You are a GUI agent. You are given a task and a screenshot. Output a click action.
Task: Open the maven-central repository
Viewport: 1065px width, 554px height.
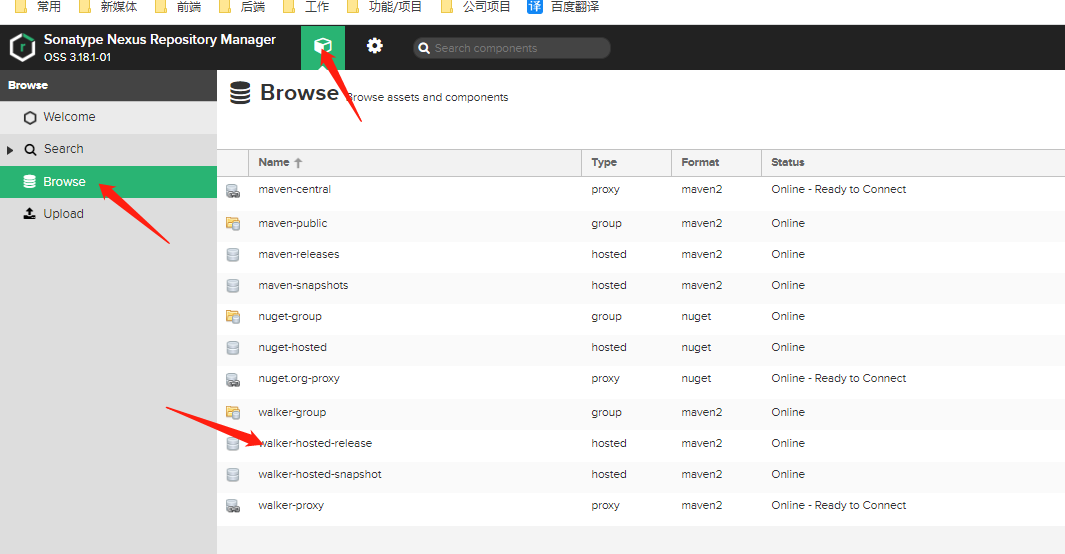pyautogui.click(x=294, y=189)
